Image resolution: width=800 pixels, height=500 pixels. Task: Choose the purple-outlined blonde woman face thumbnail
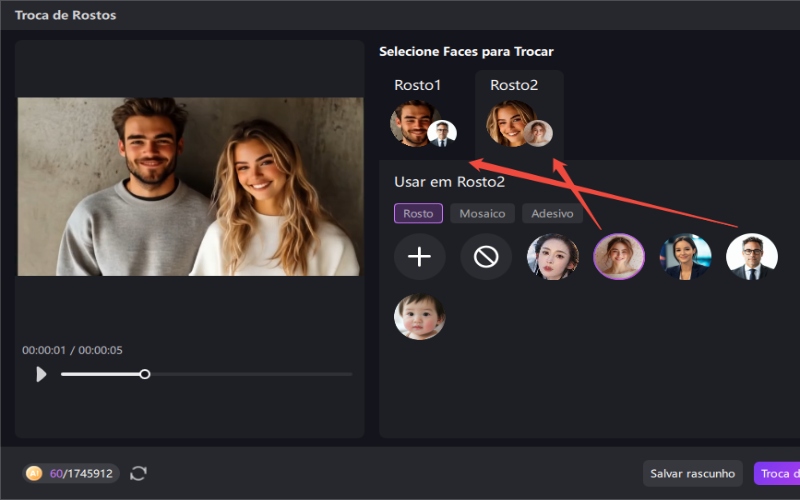[619, 257]
